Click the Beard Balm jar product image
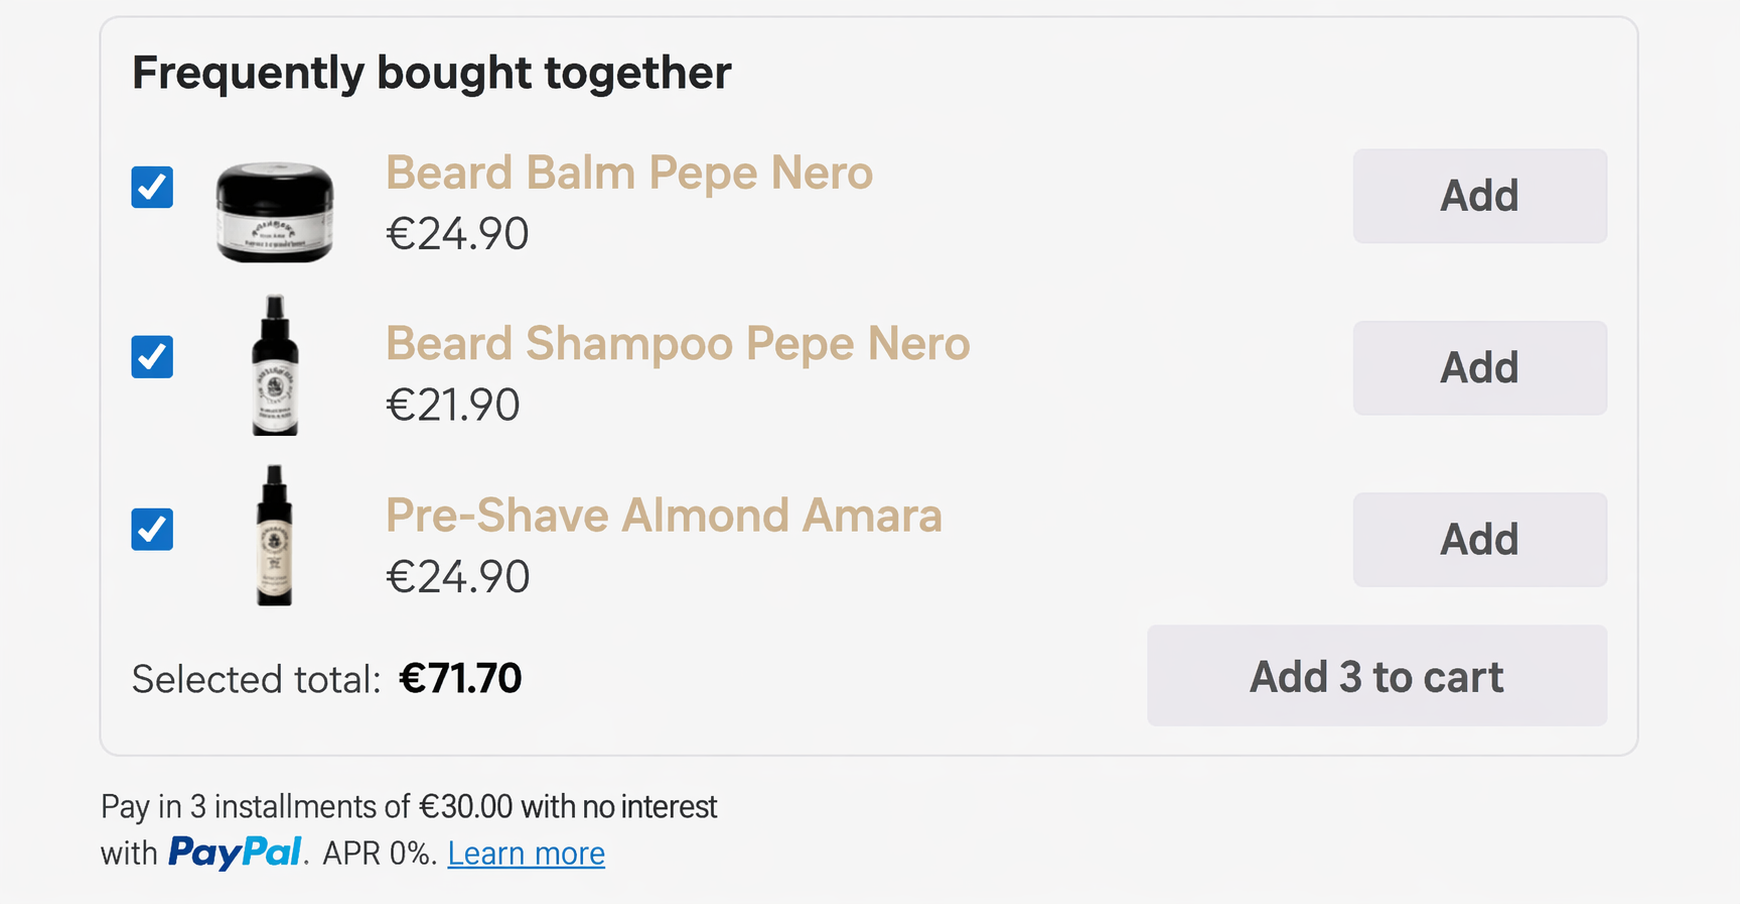 (x=275, y=213)
